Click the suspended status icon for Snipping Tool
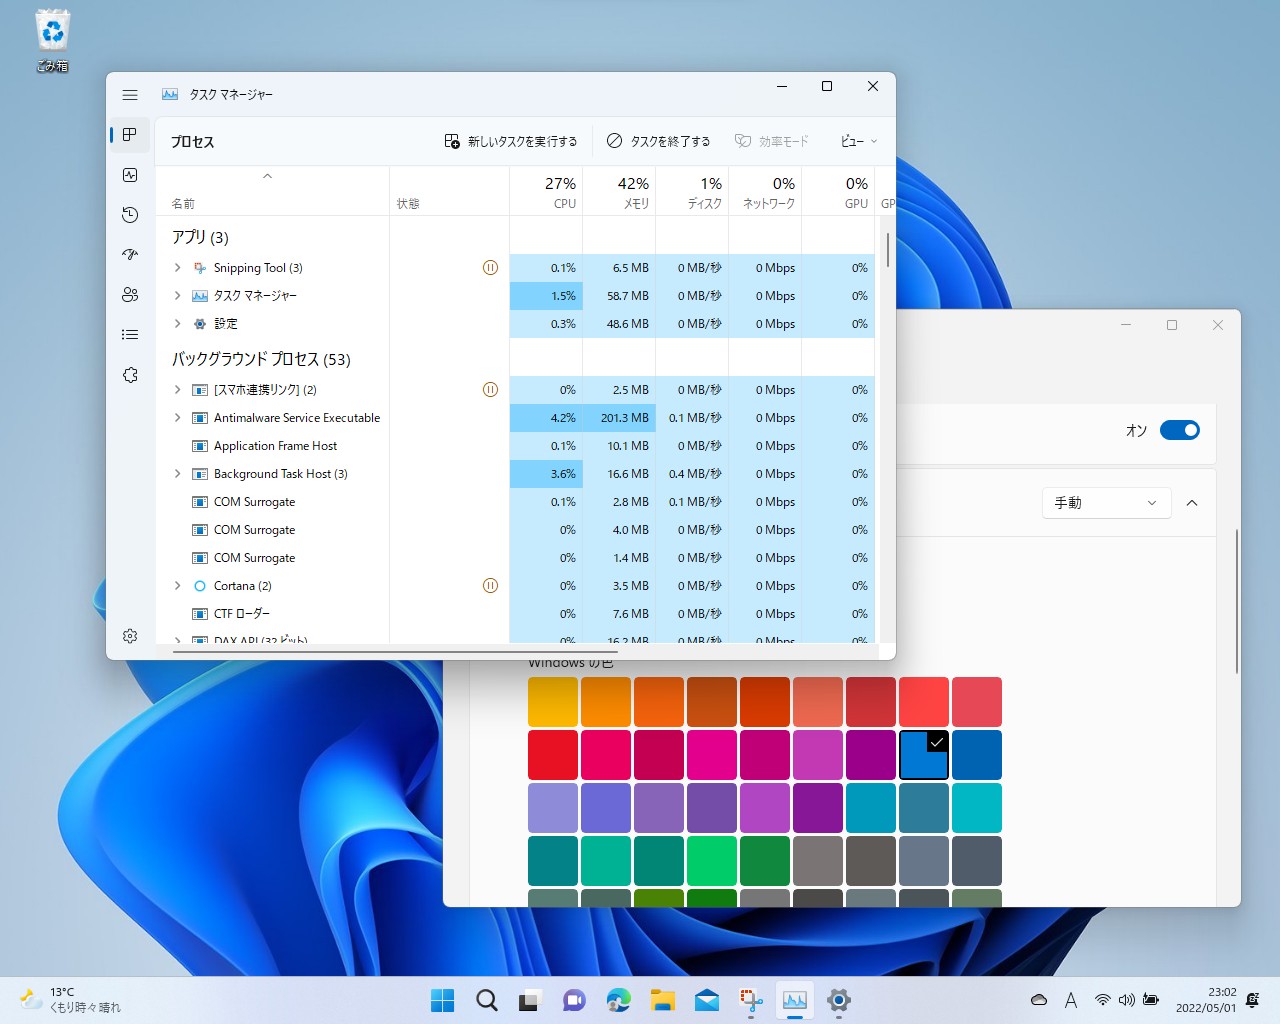Image resolution: width=1280 pixels, height=1024 pixels. (x=490, y=268)
